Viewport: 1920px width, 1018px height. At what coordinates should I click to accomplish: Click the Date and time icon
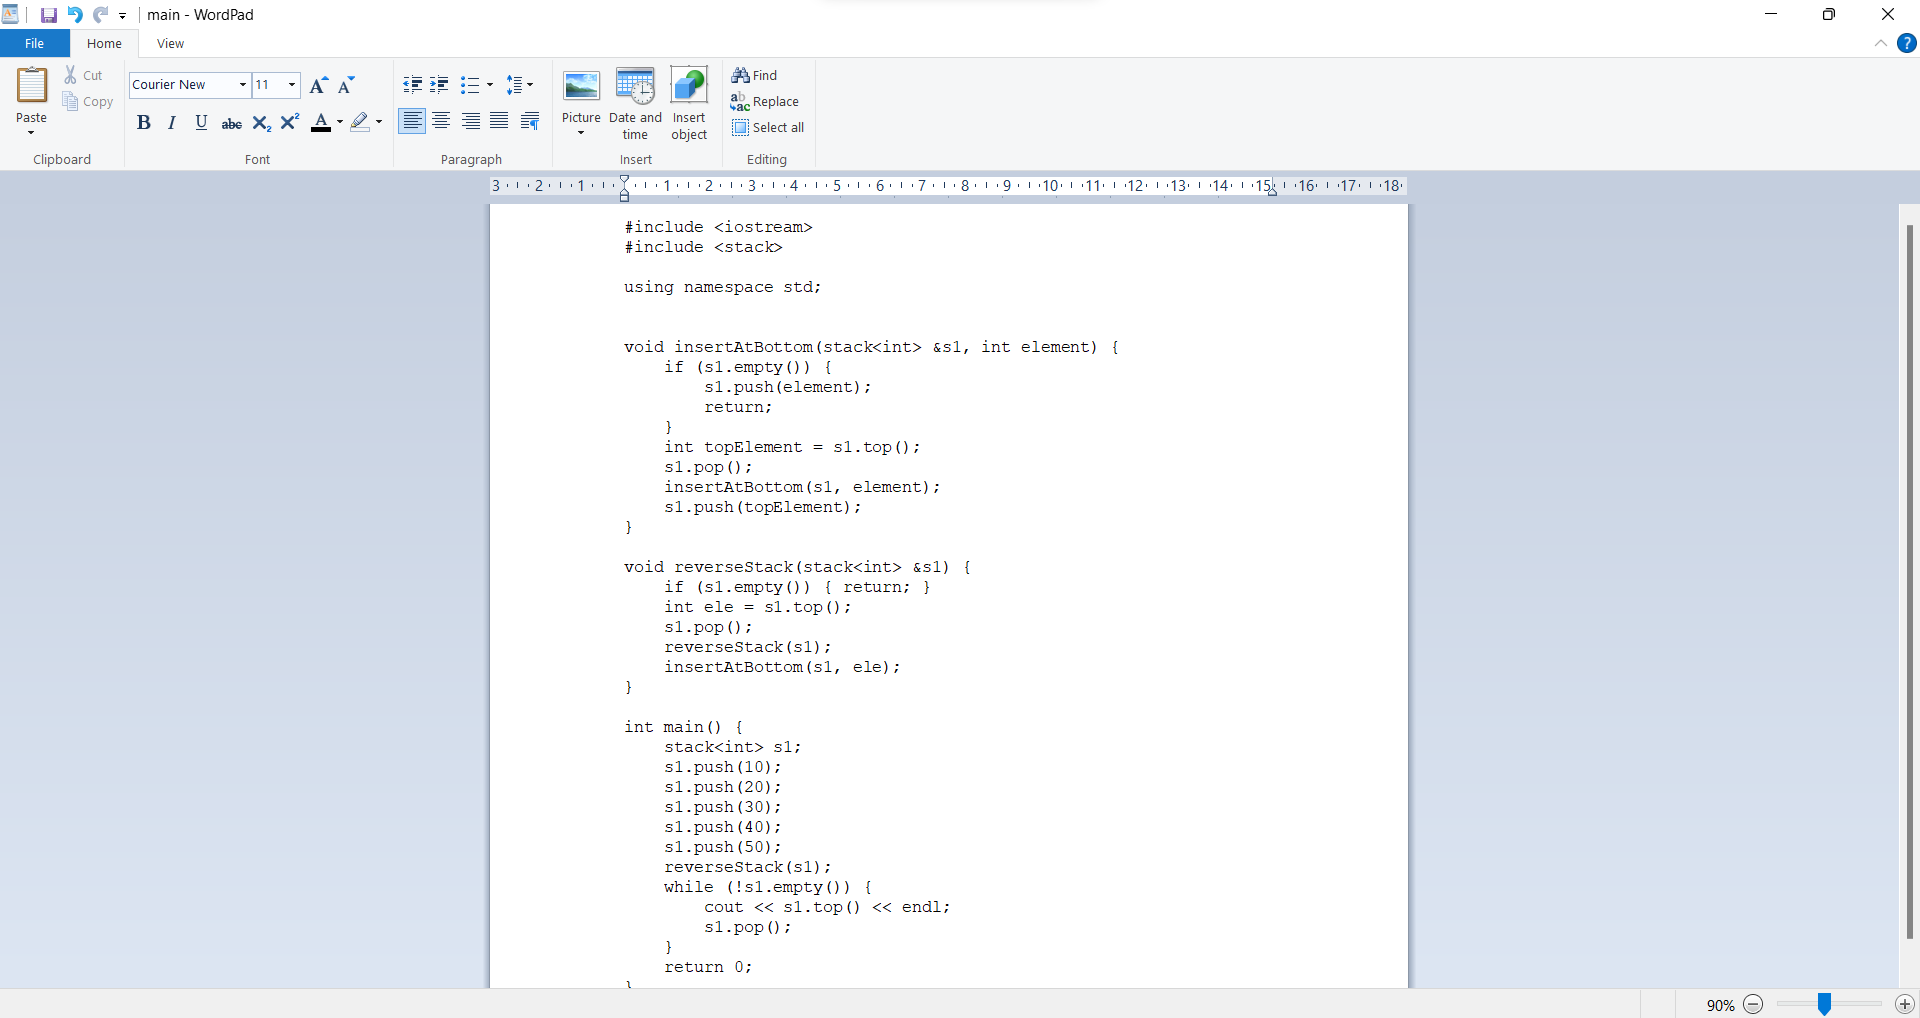(x=635, y=87)
